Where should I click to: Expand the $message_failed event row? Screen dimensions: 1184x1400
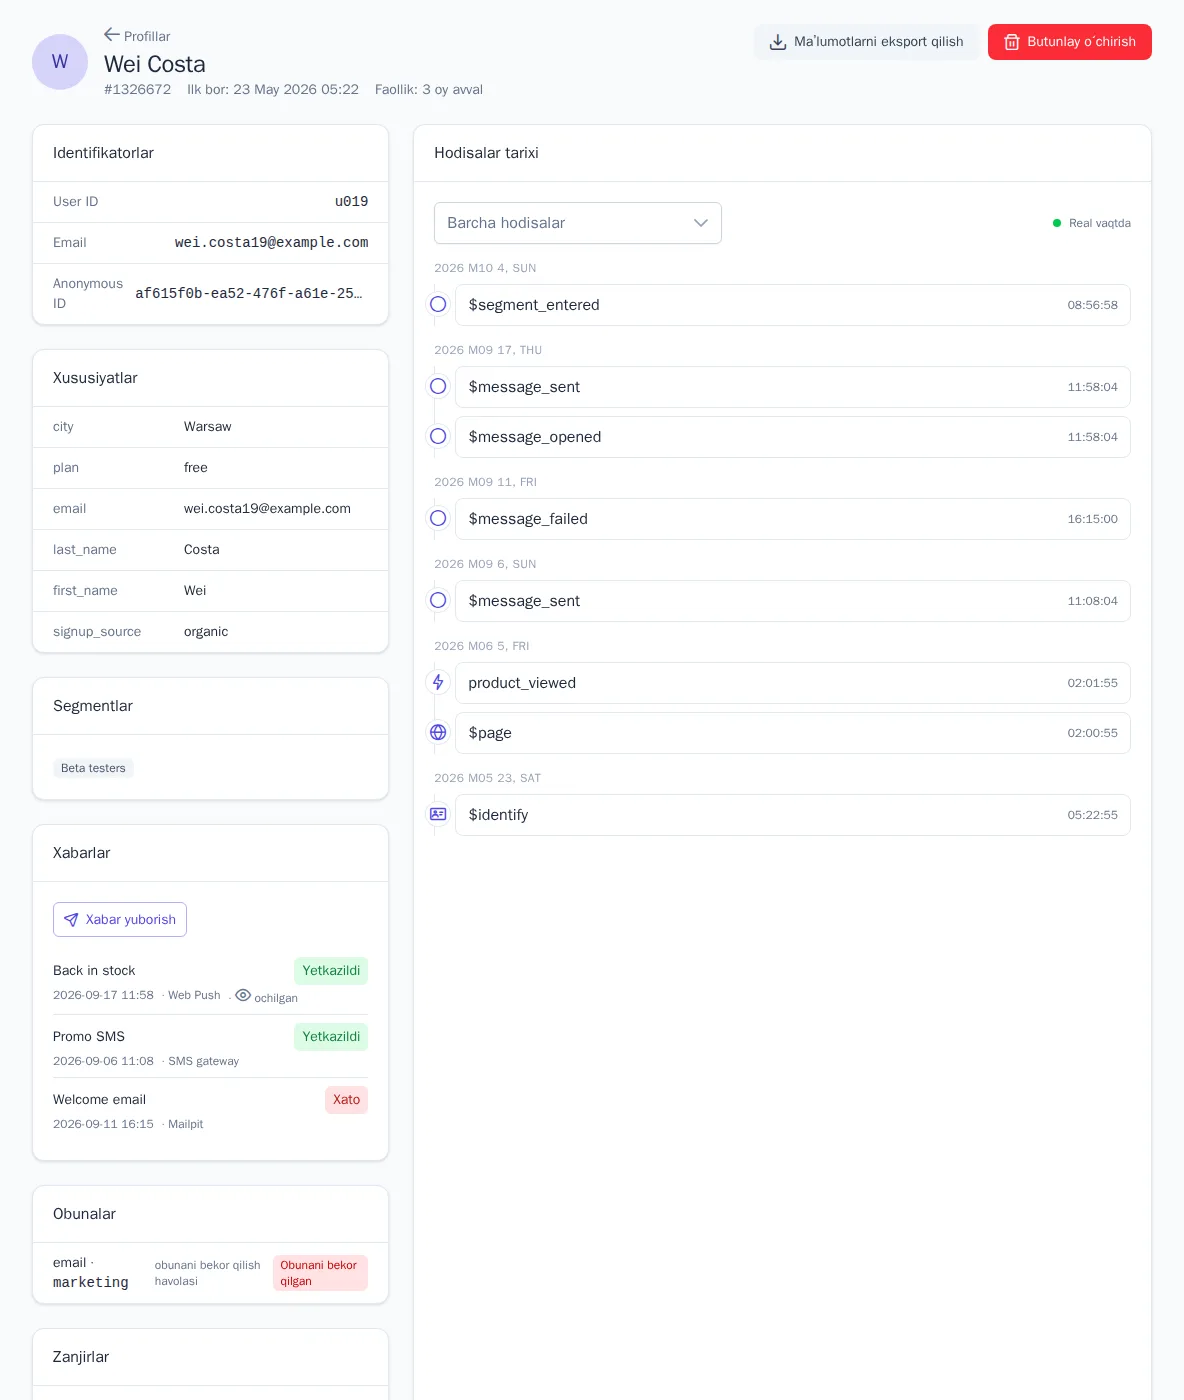tap(792, 519)
